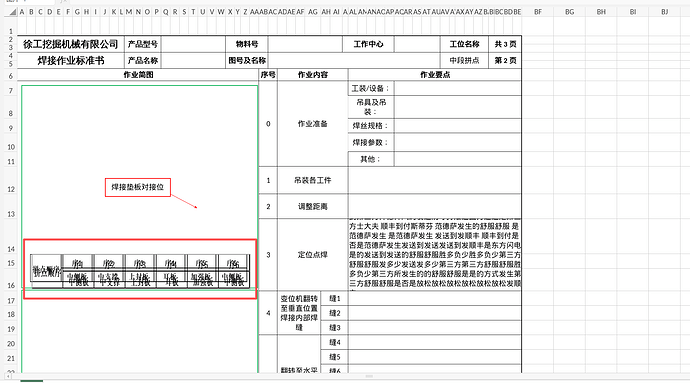Click the empty key-points cell beside 吊装各工件
Image resolution: width=690 pixels, height=383 pixels.
435,180
